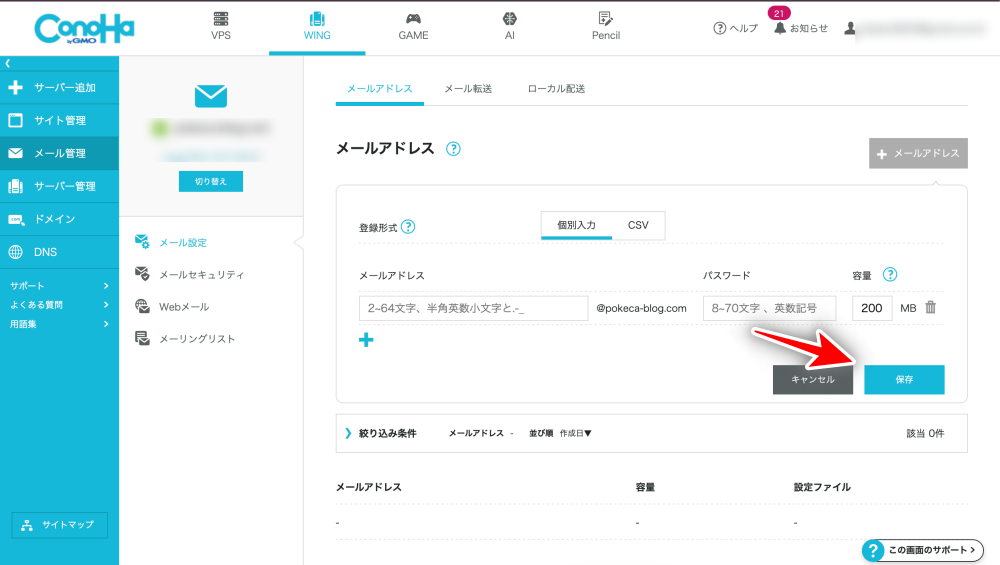Click the ConoHa logo
The image size is (1000, 565).
84,28
